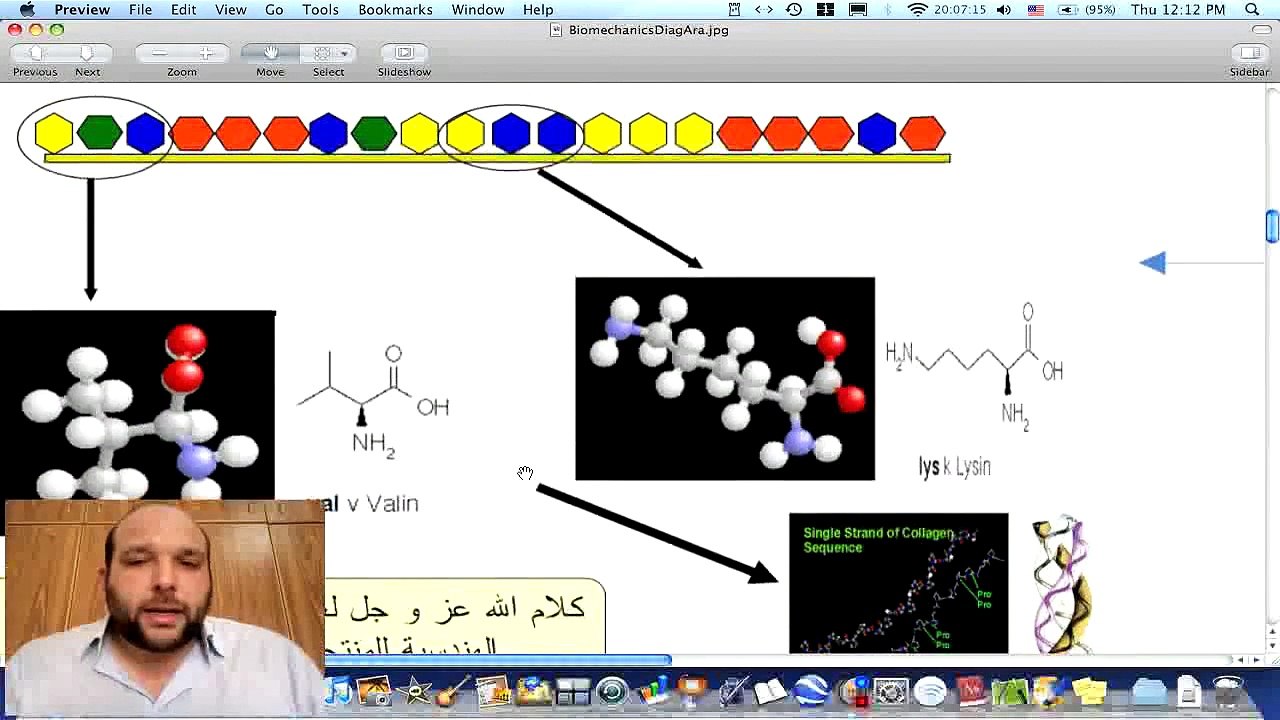Click the horizontal scrollbar thumb
The image size is (1280, 720).
(x=497, y=660)
